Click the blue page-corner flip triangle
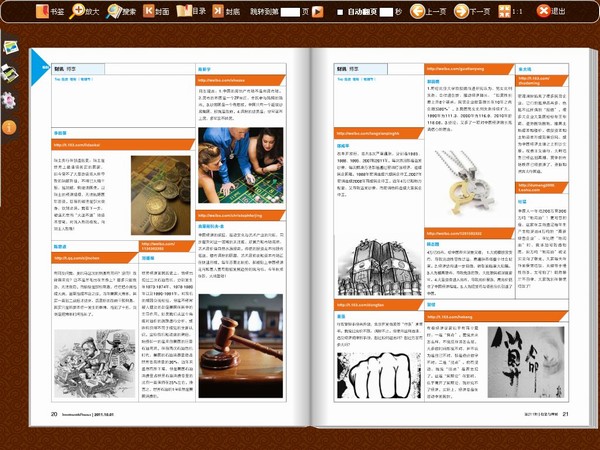The image size is (600, 450). pos(39,67)
